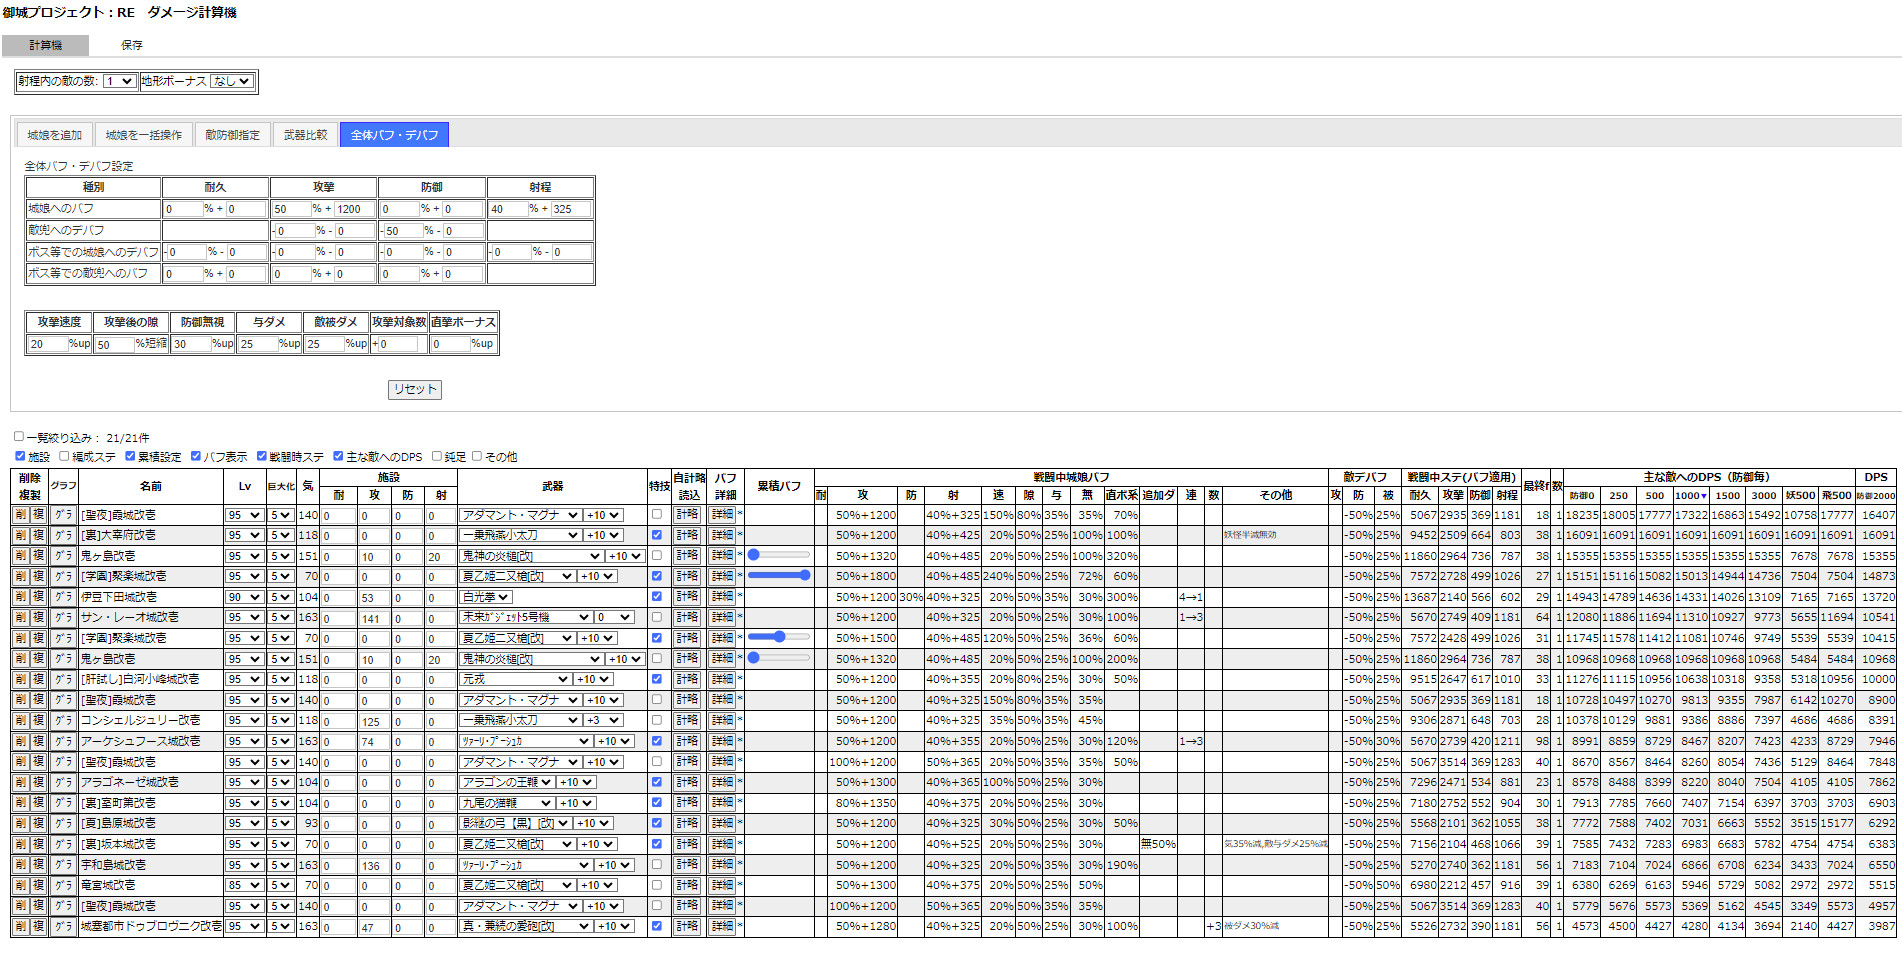Click the 攻撃速度 %up input field
The image size is (1902, 954).
[x=47, y=344]
